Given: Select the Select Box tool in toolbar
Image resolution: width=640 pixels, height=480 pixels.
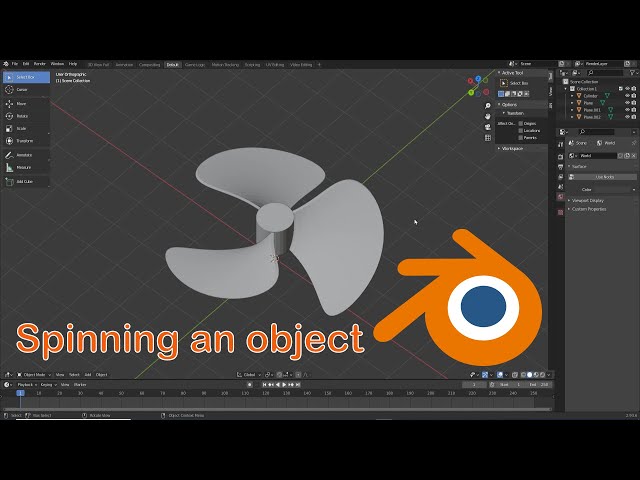Looking at the screenshot, I should [x=26, y=77].
